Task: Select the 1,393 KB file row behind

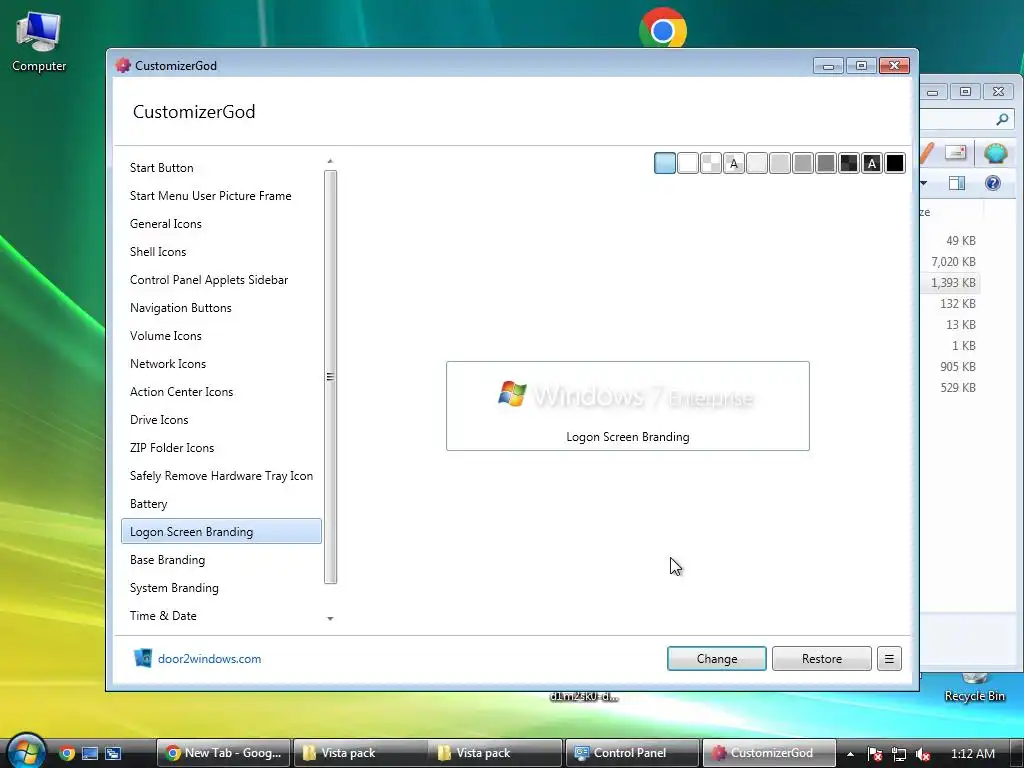Action: tap(950, 283)
